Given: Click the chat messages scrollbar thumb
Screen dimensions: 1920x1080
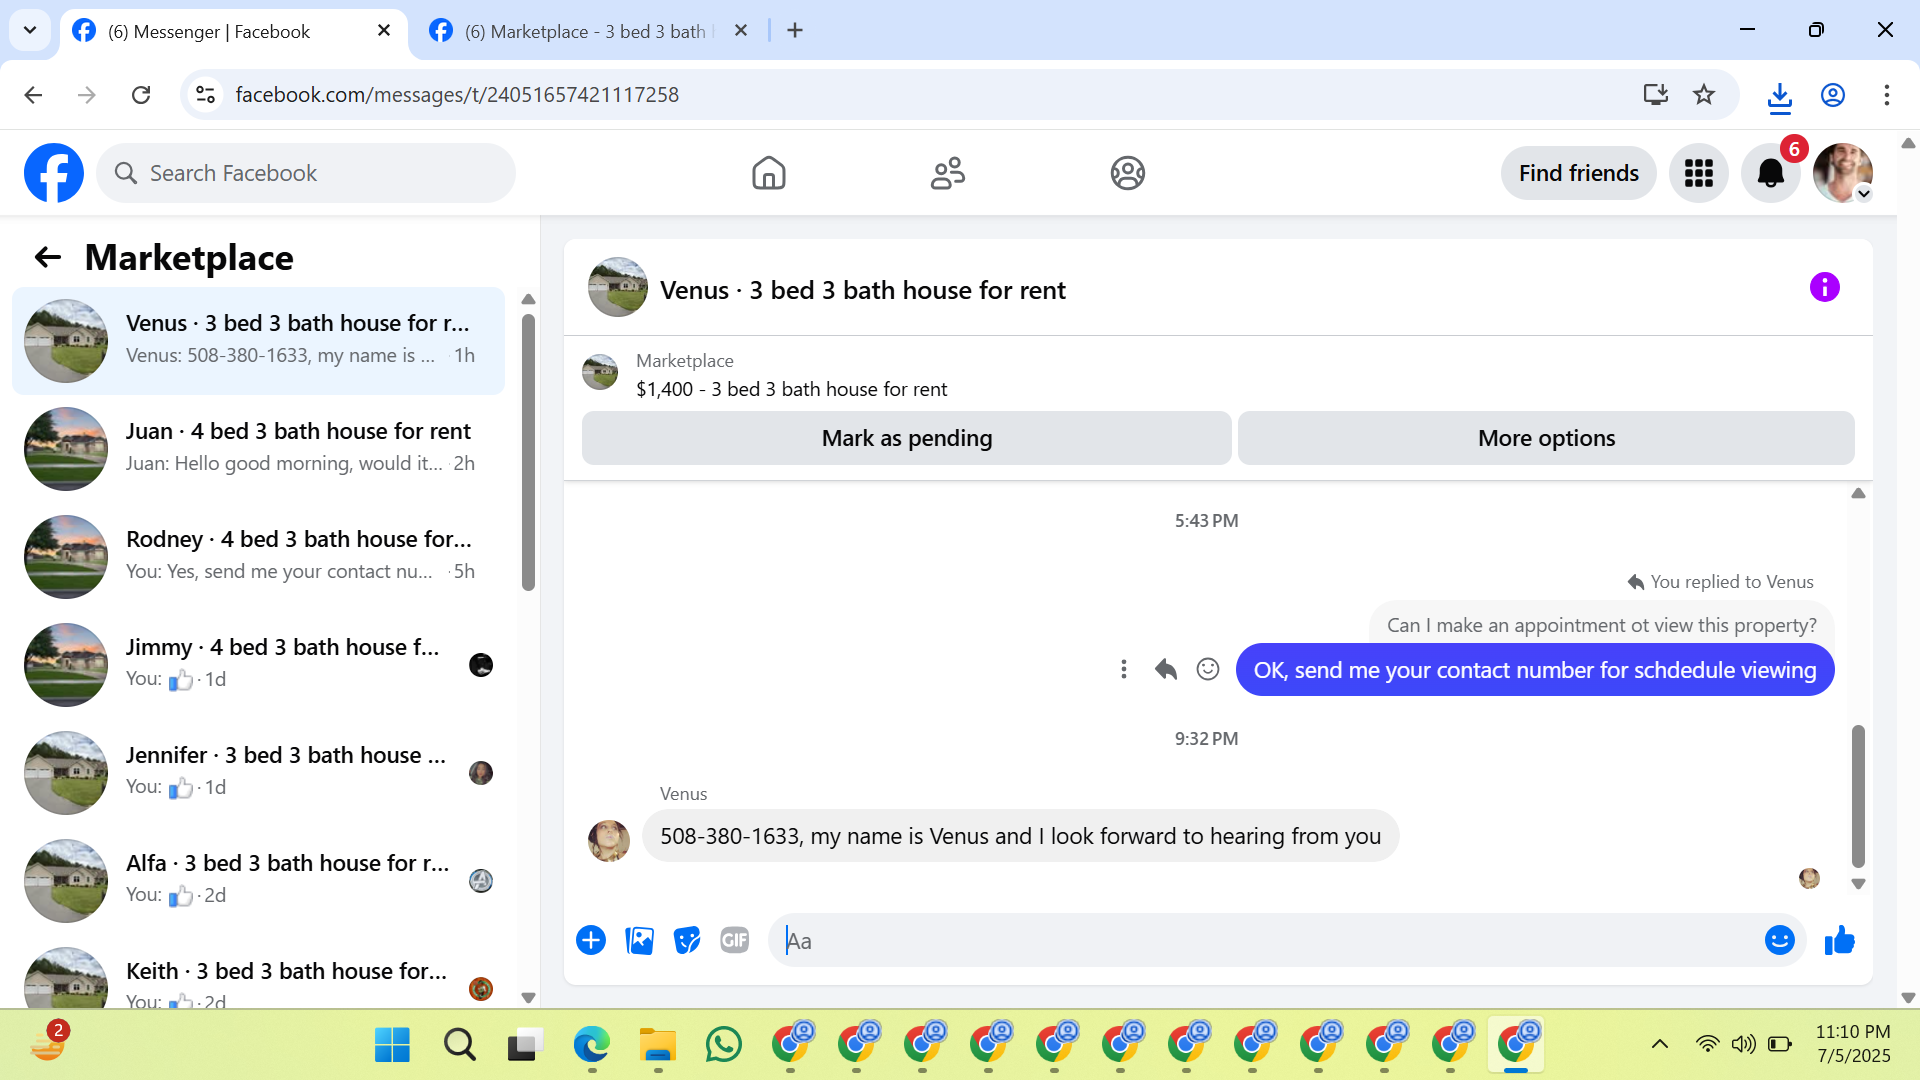Looking at the screenshot, I should point(1858,795).
